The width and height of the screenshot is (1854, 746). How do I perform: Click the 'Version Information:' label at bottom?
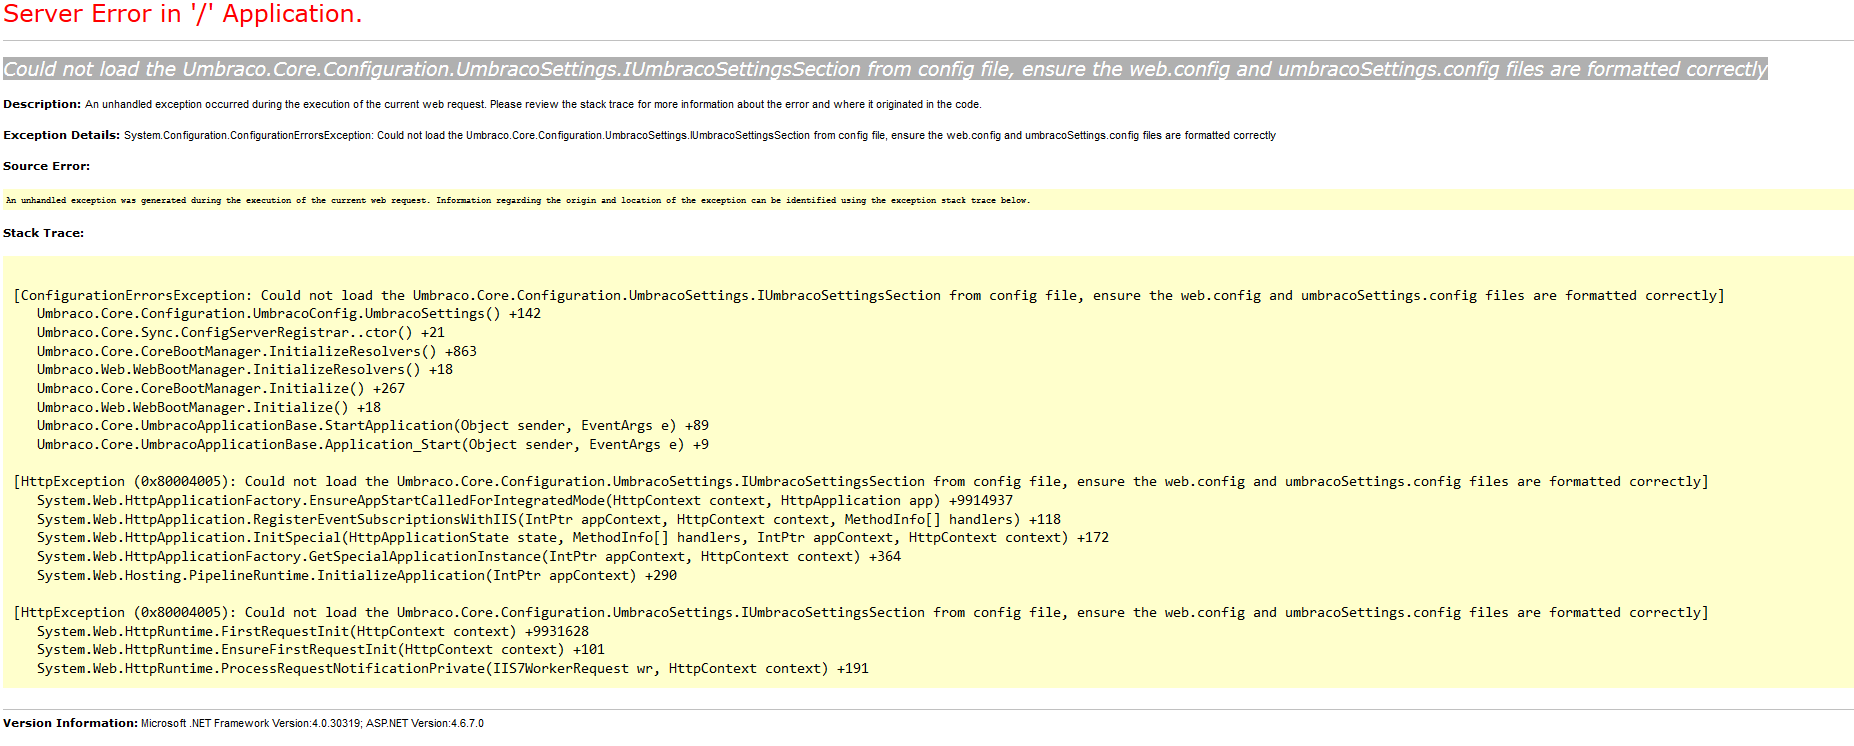(x=70, y=723)
